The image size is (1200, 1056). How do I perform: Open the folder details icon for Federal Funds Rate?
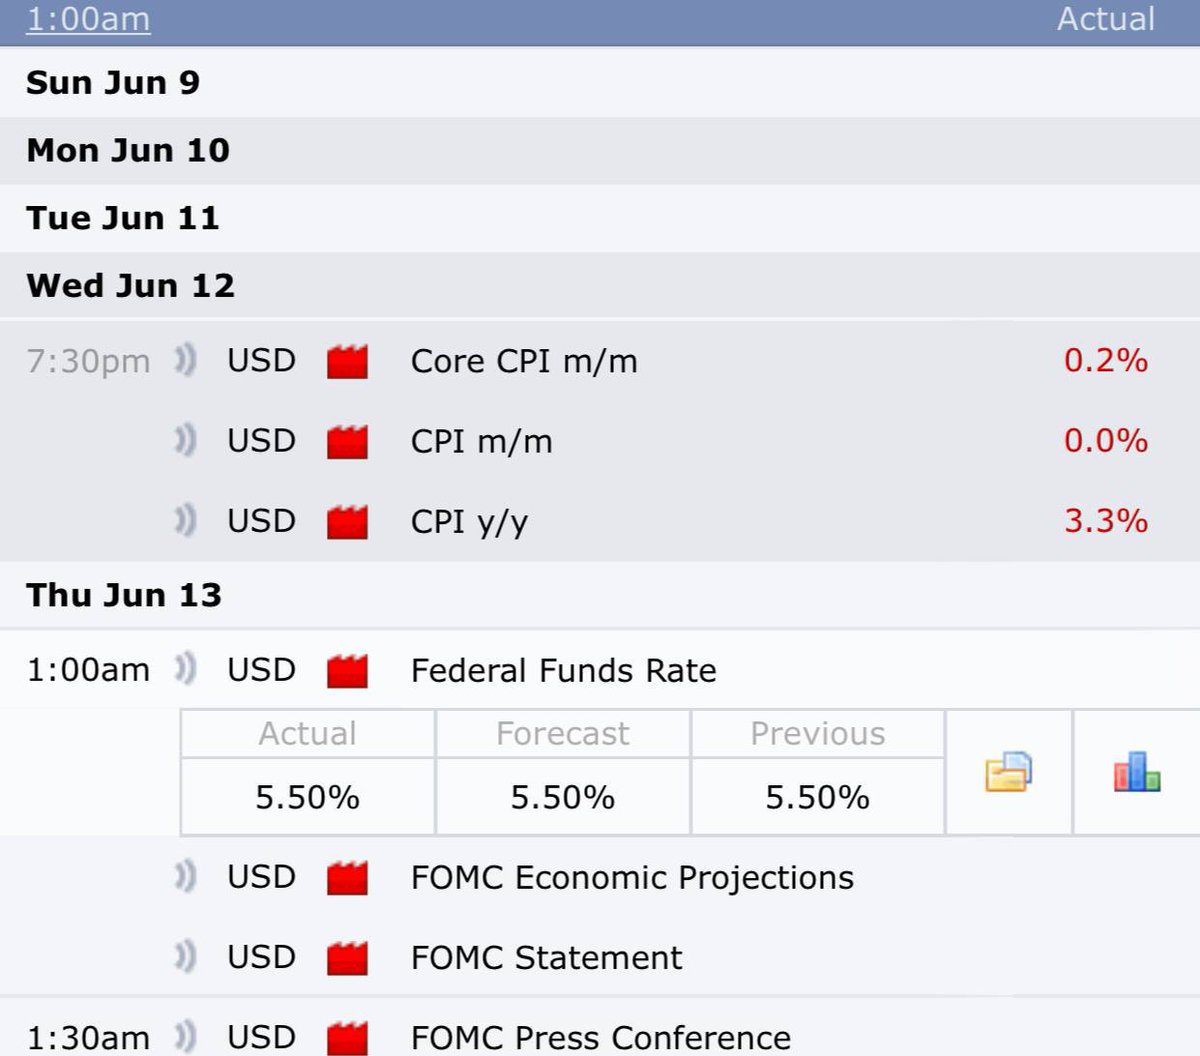pos(1008,772)
